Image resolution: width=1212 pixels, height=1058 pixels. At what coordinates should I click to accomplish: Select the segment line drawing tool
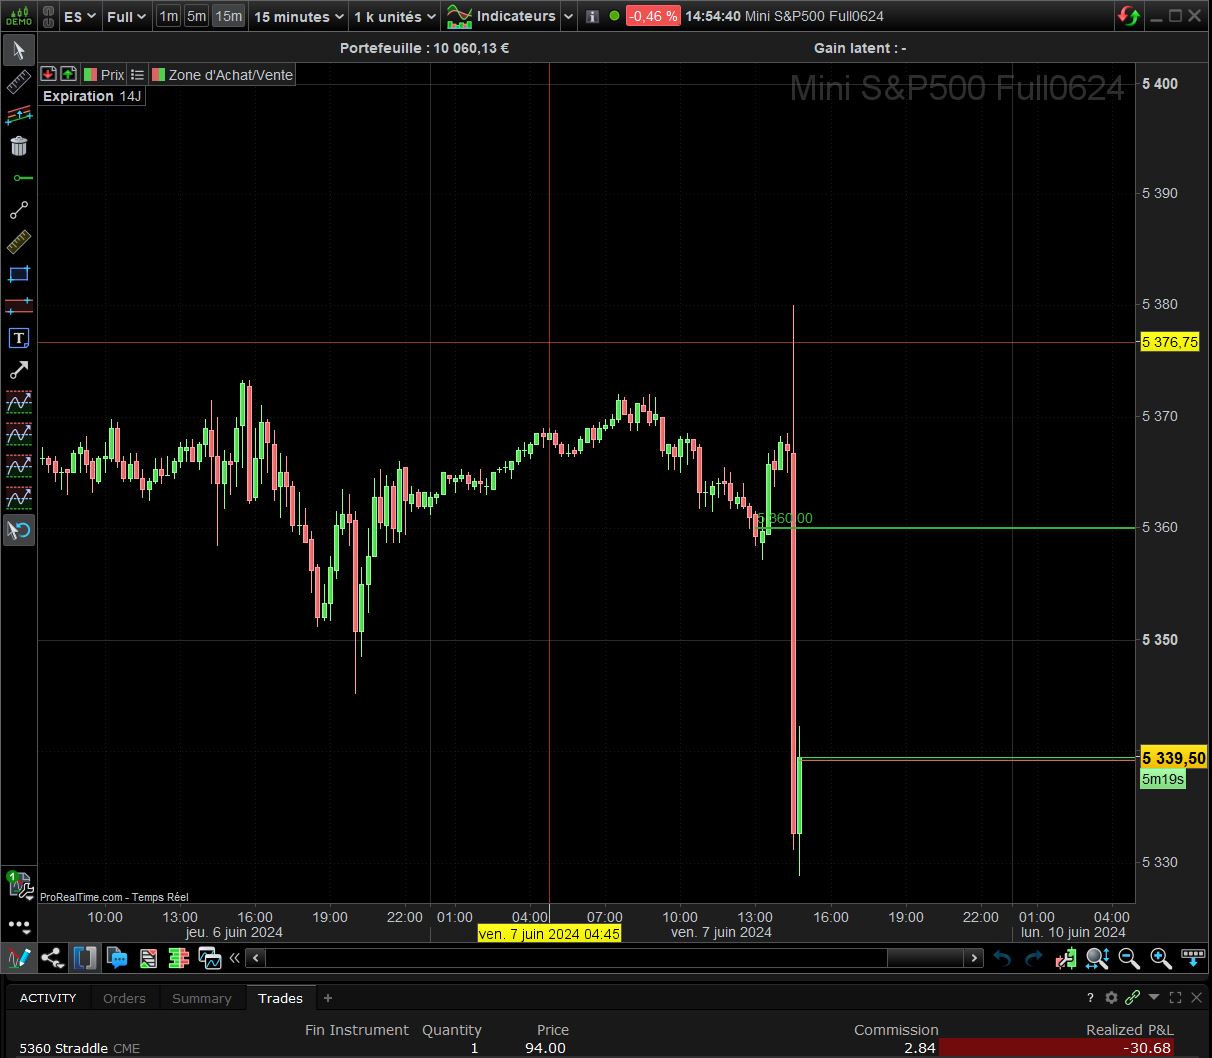[19, 210]
